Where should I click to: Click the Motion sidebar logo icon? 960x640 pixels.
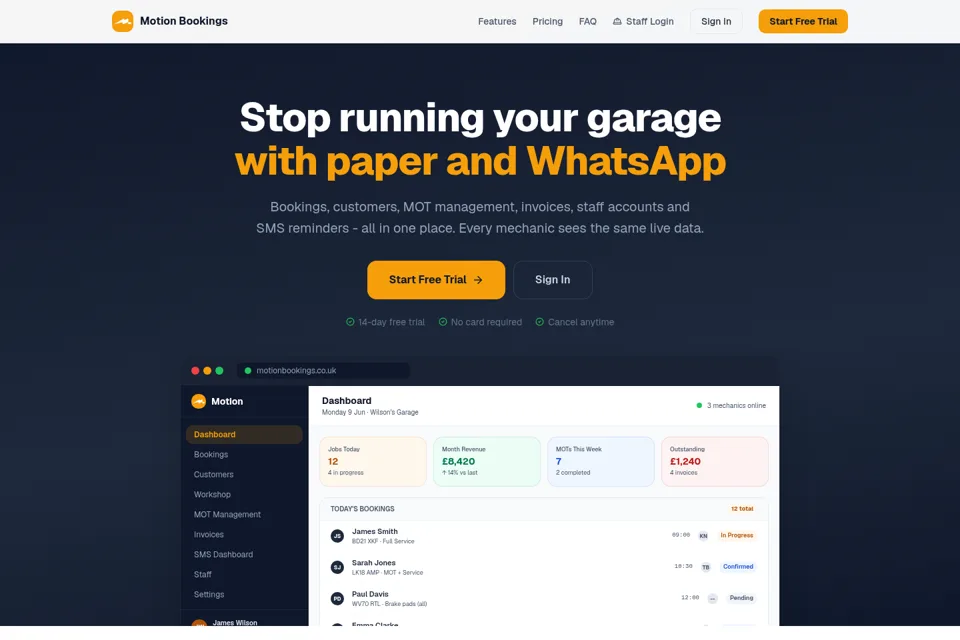pos(198,401)
